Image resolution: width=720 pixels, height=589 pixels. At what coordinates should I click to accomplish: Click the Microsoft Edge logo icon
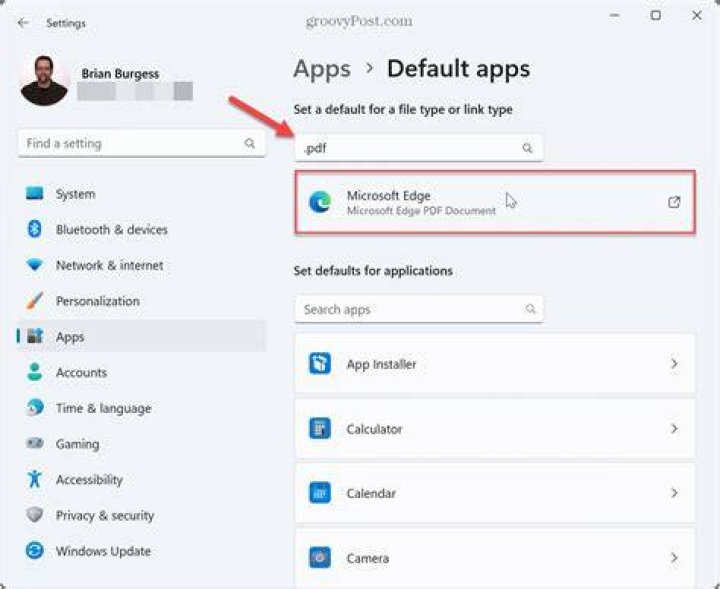320,202
